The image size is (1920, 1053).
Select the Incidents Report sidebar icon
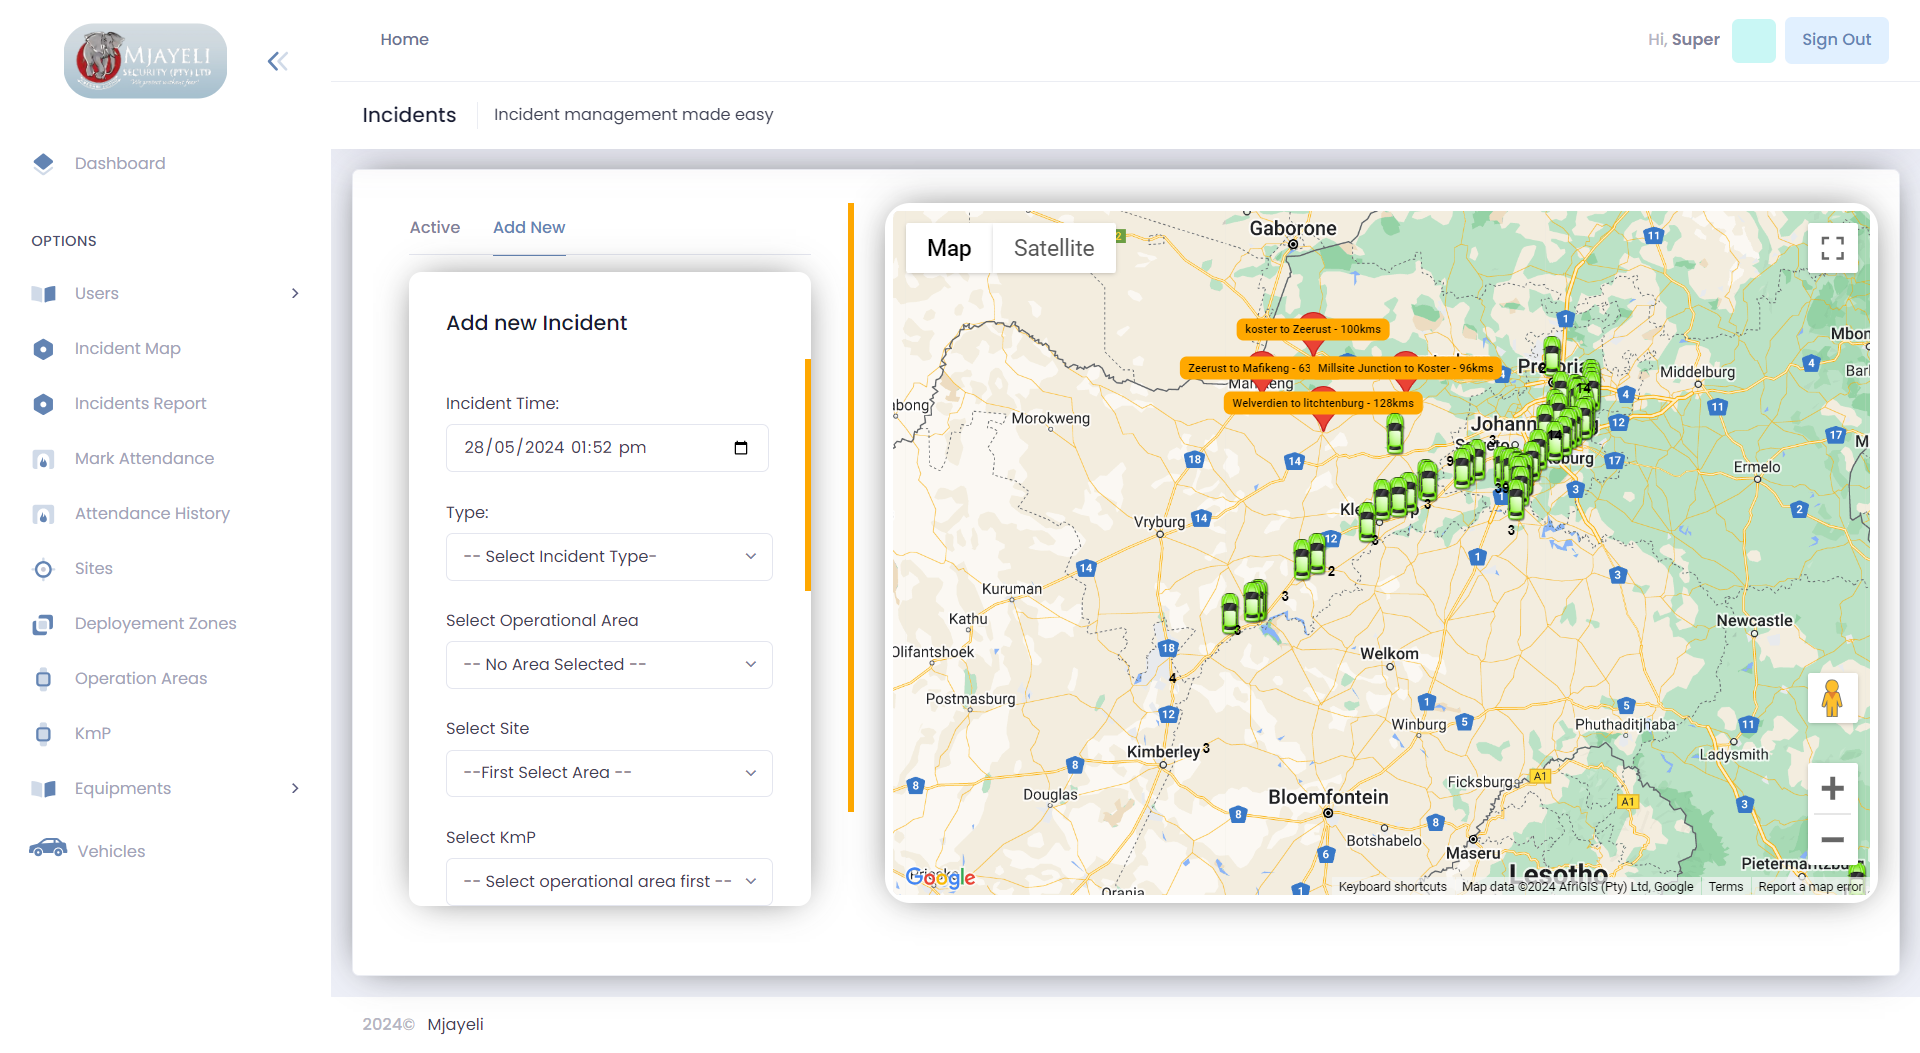43,403
